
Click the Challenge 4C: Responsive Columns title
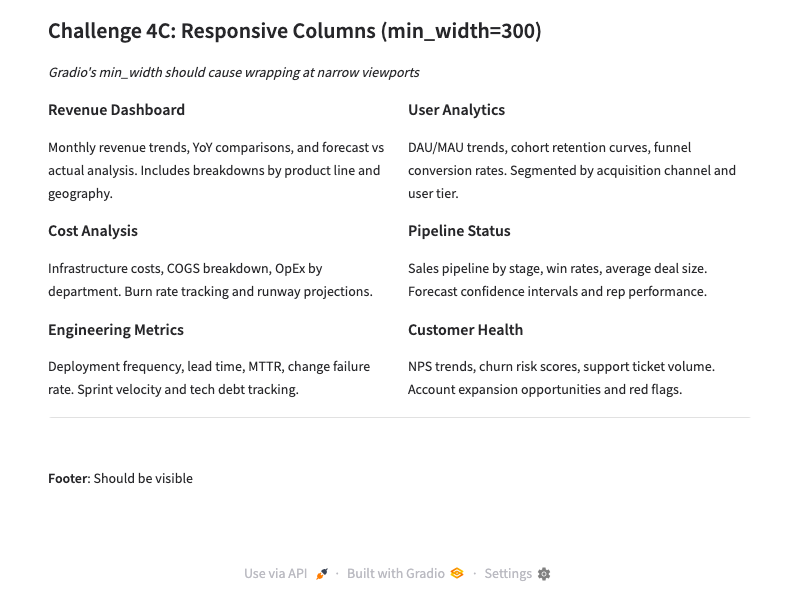294,31
